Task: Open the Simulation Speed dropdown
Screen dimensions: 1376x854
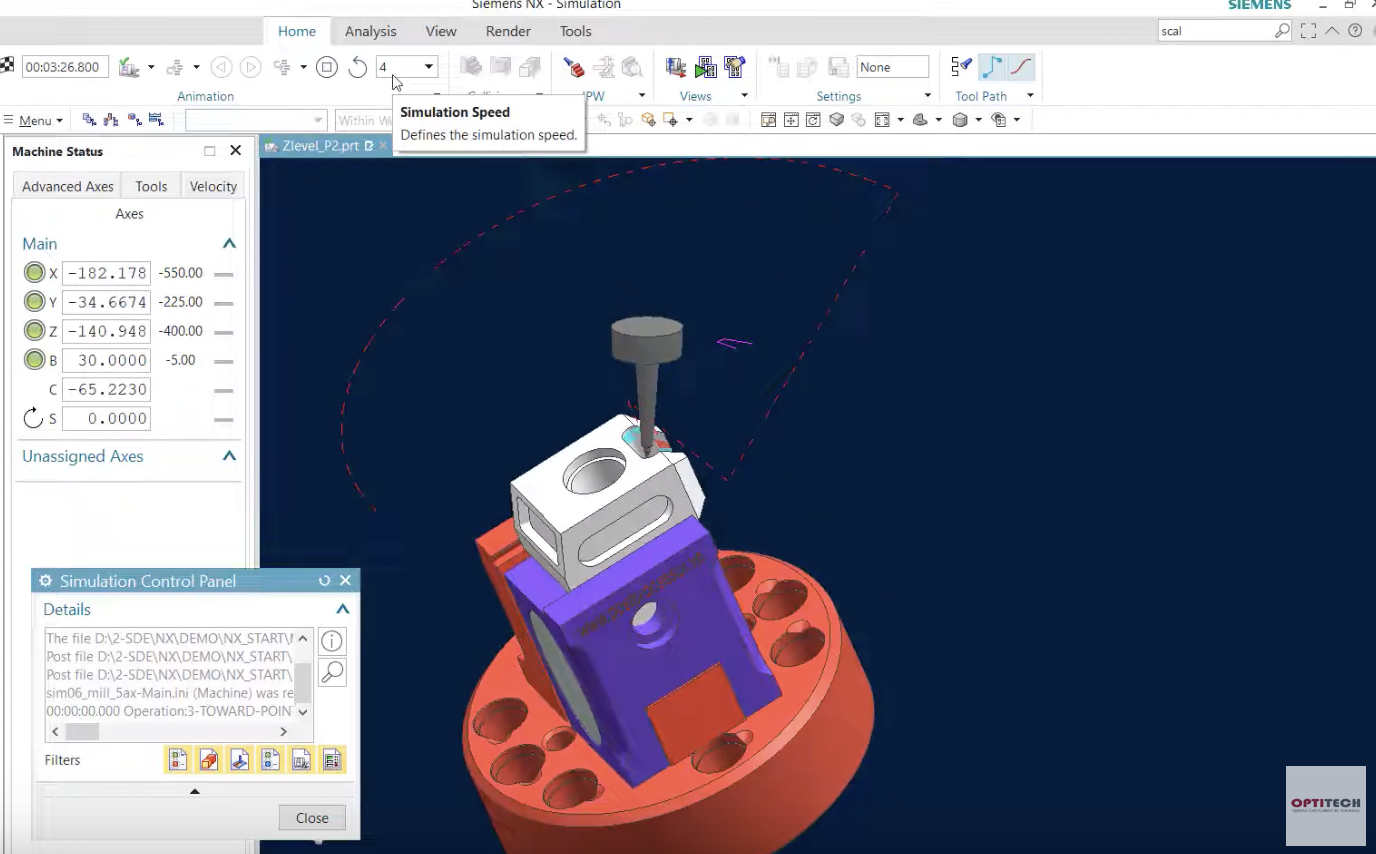Action: pos(429,67)
